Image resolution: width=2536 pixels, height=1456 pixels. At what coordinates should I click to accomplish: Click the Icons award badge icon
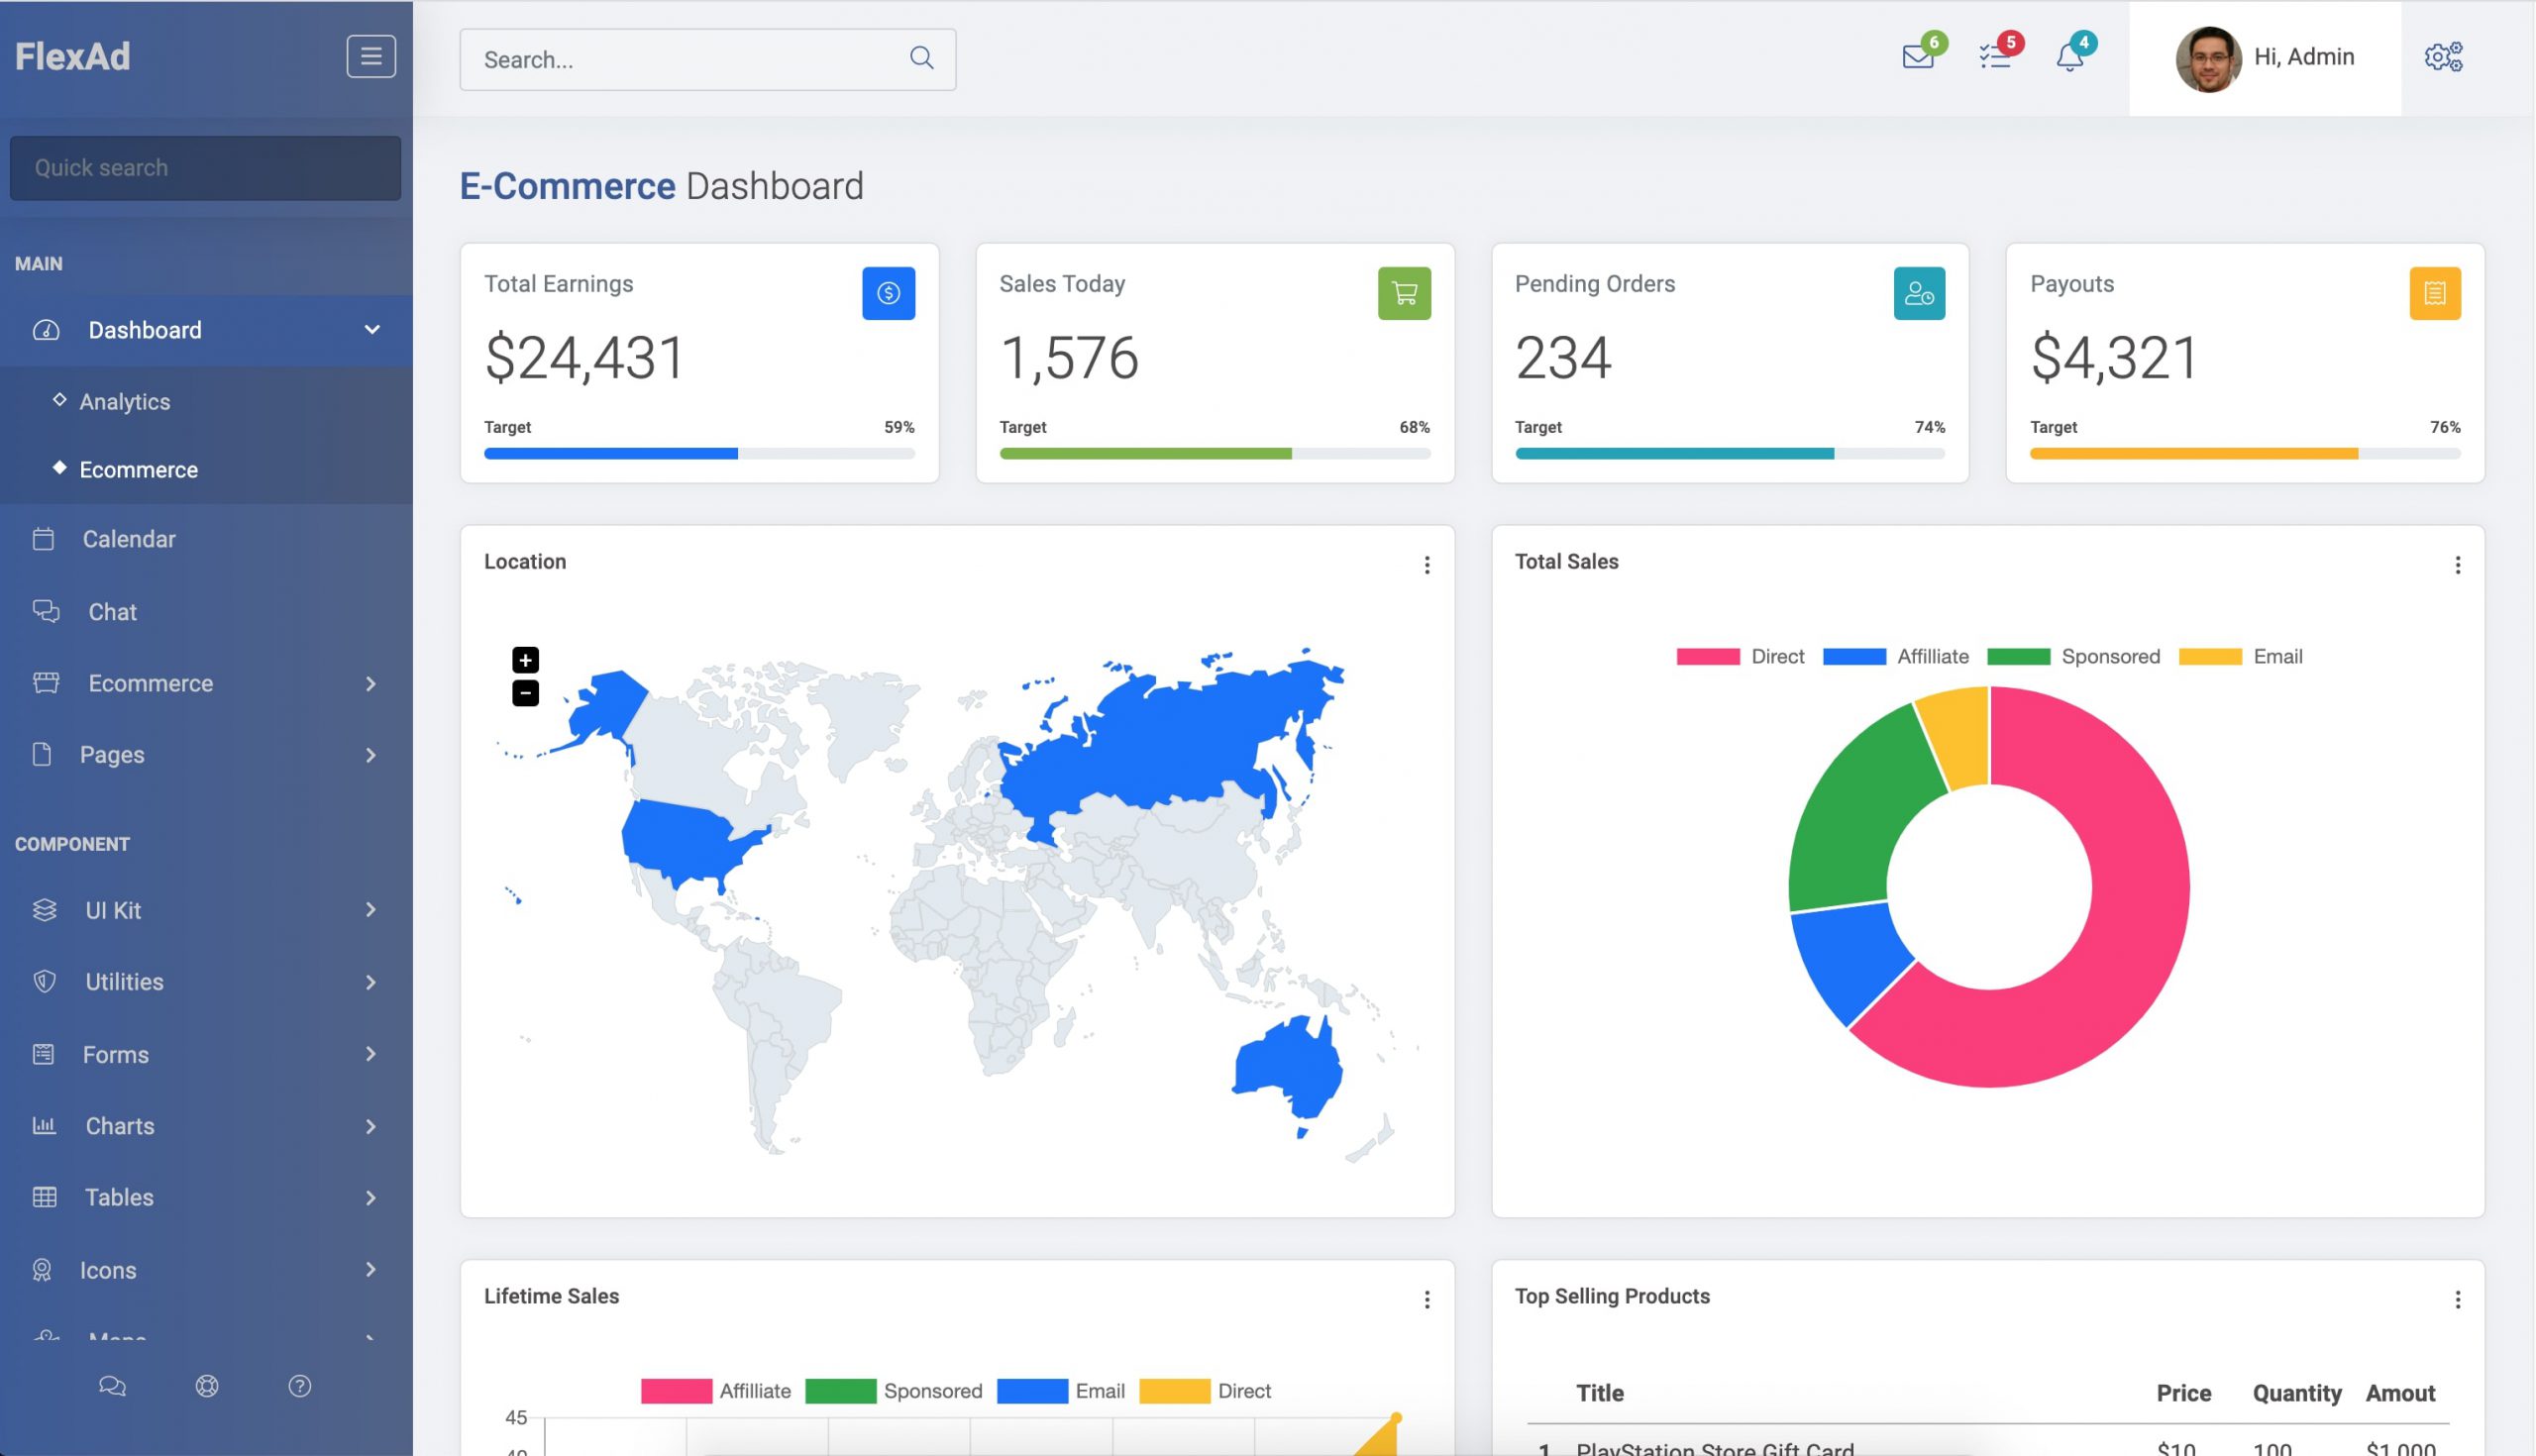pos(42,1270)
